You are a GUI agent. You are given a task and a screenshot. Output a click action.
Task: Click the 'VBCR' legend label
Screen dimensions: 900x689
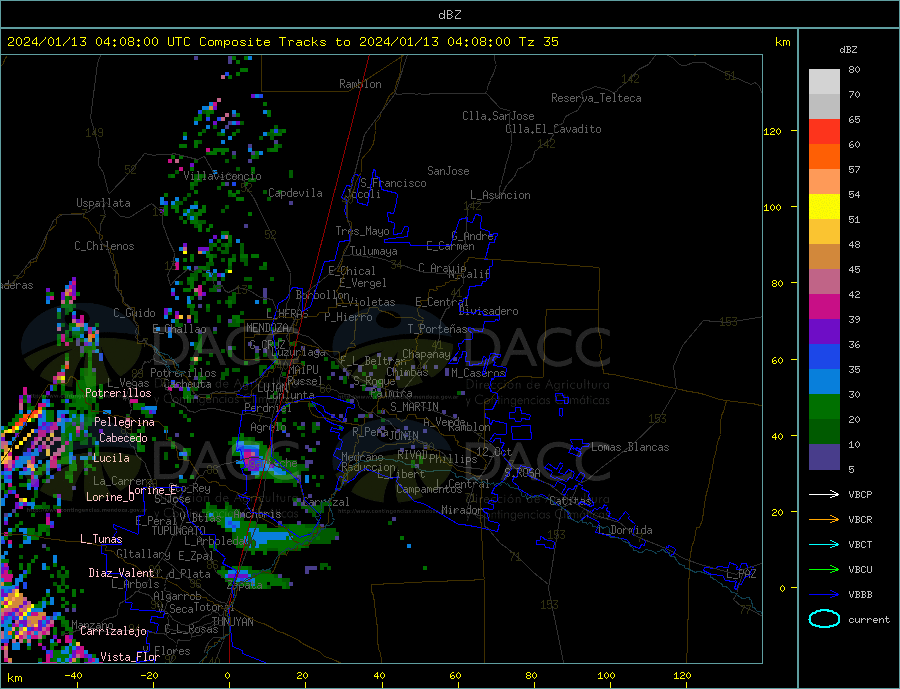pyautogui.click(x=860, y=520)
